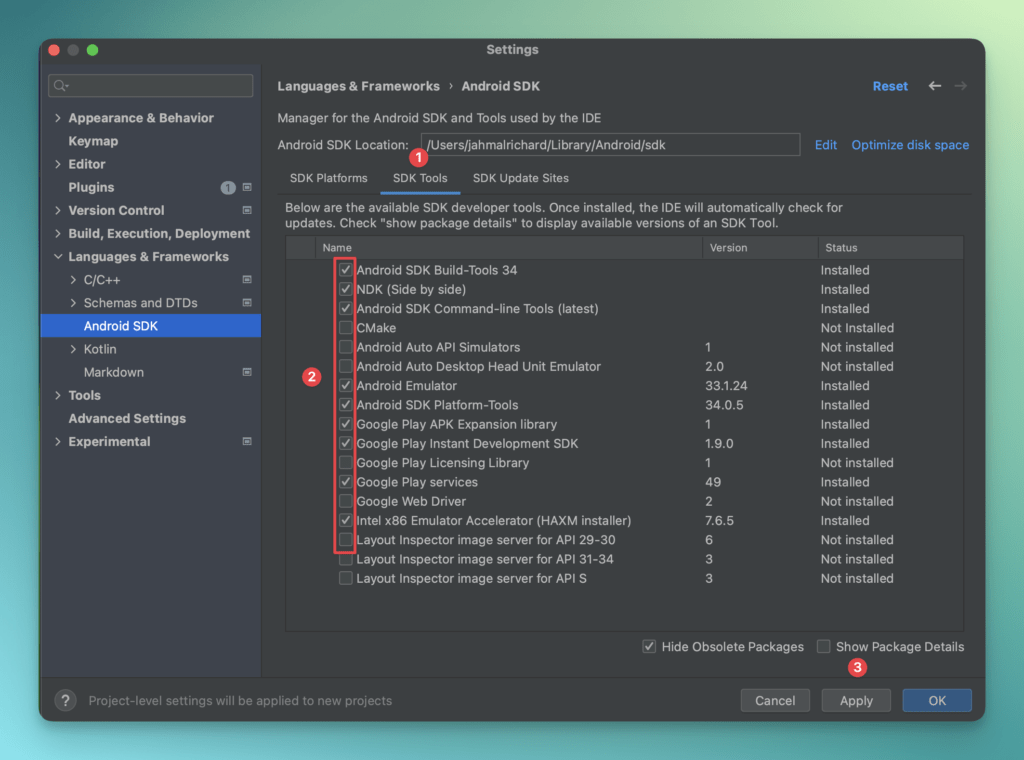Click the project-level icon beside Version Control
This screenshot has height=760, width=1024.
(247, 210)
